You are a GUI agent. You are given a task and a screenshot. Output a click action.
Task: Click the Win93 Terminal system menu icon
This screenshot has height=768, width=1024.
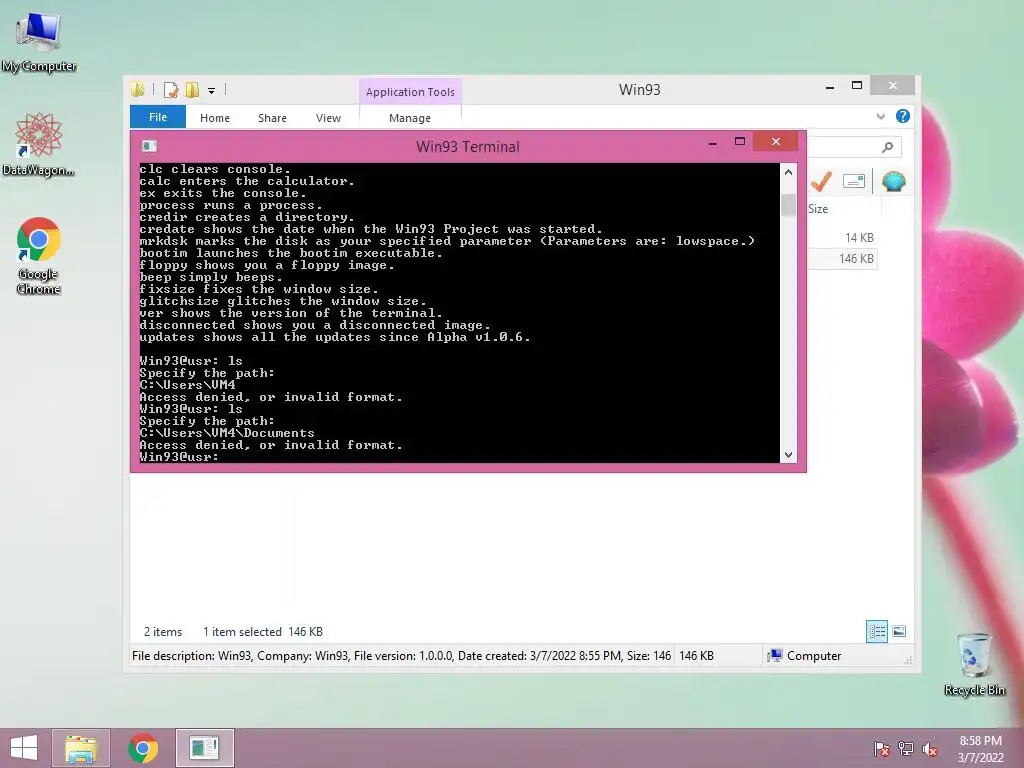(150, 146)
